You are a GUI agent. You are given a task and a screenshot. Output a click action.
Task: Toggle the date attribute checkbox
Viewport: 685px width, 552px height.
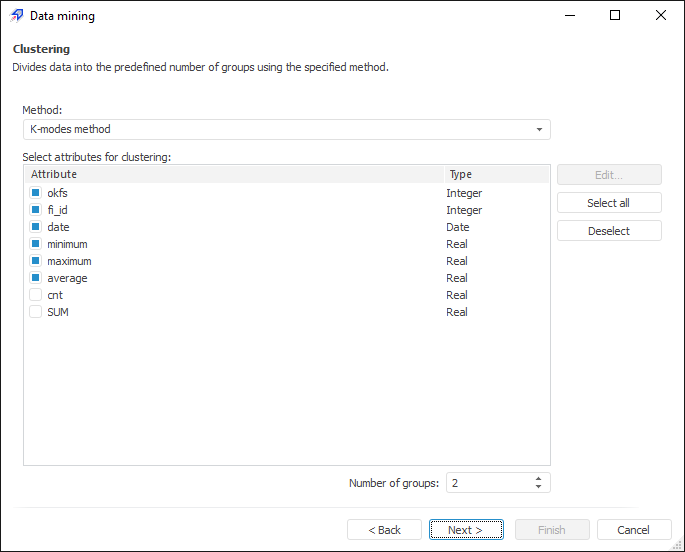coord(36,227)
